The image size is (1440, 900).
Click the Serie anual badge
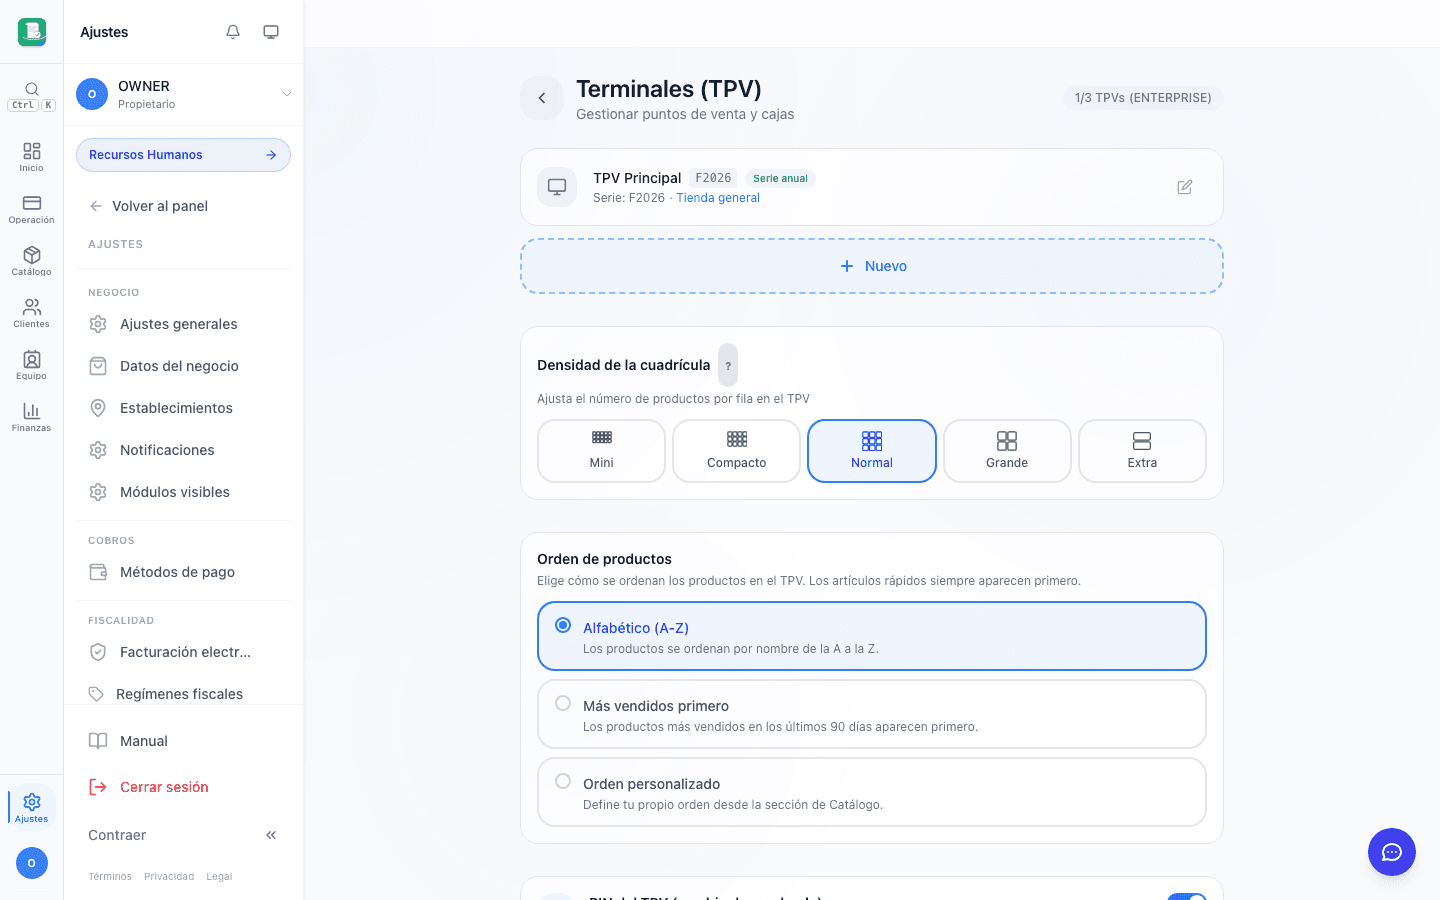pos(780,179)
